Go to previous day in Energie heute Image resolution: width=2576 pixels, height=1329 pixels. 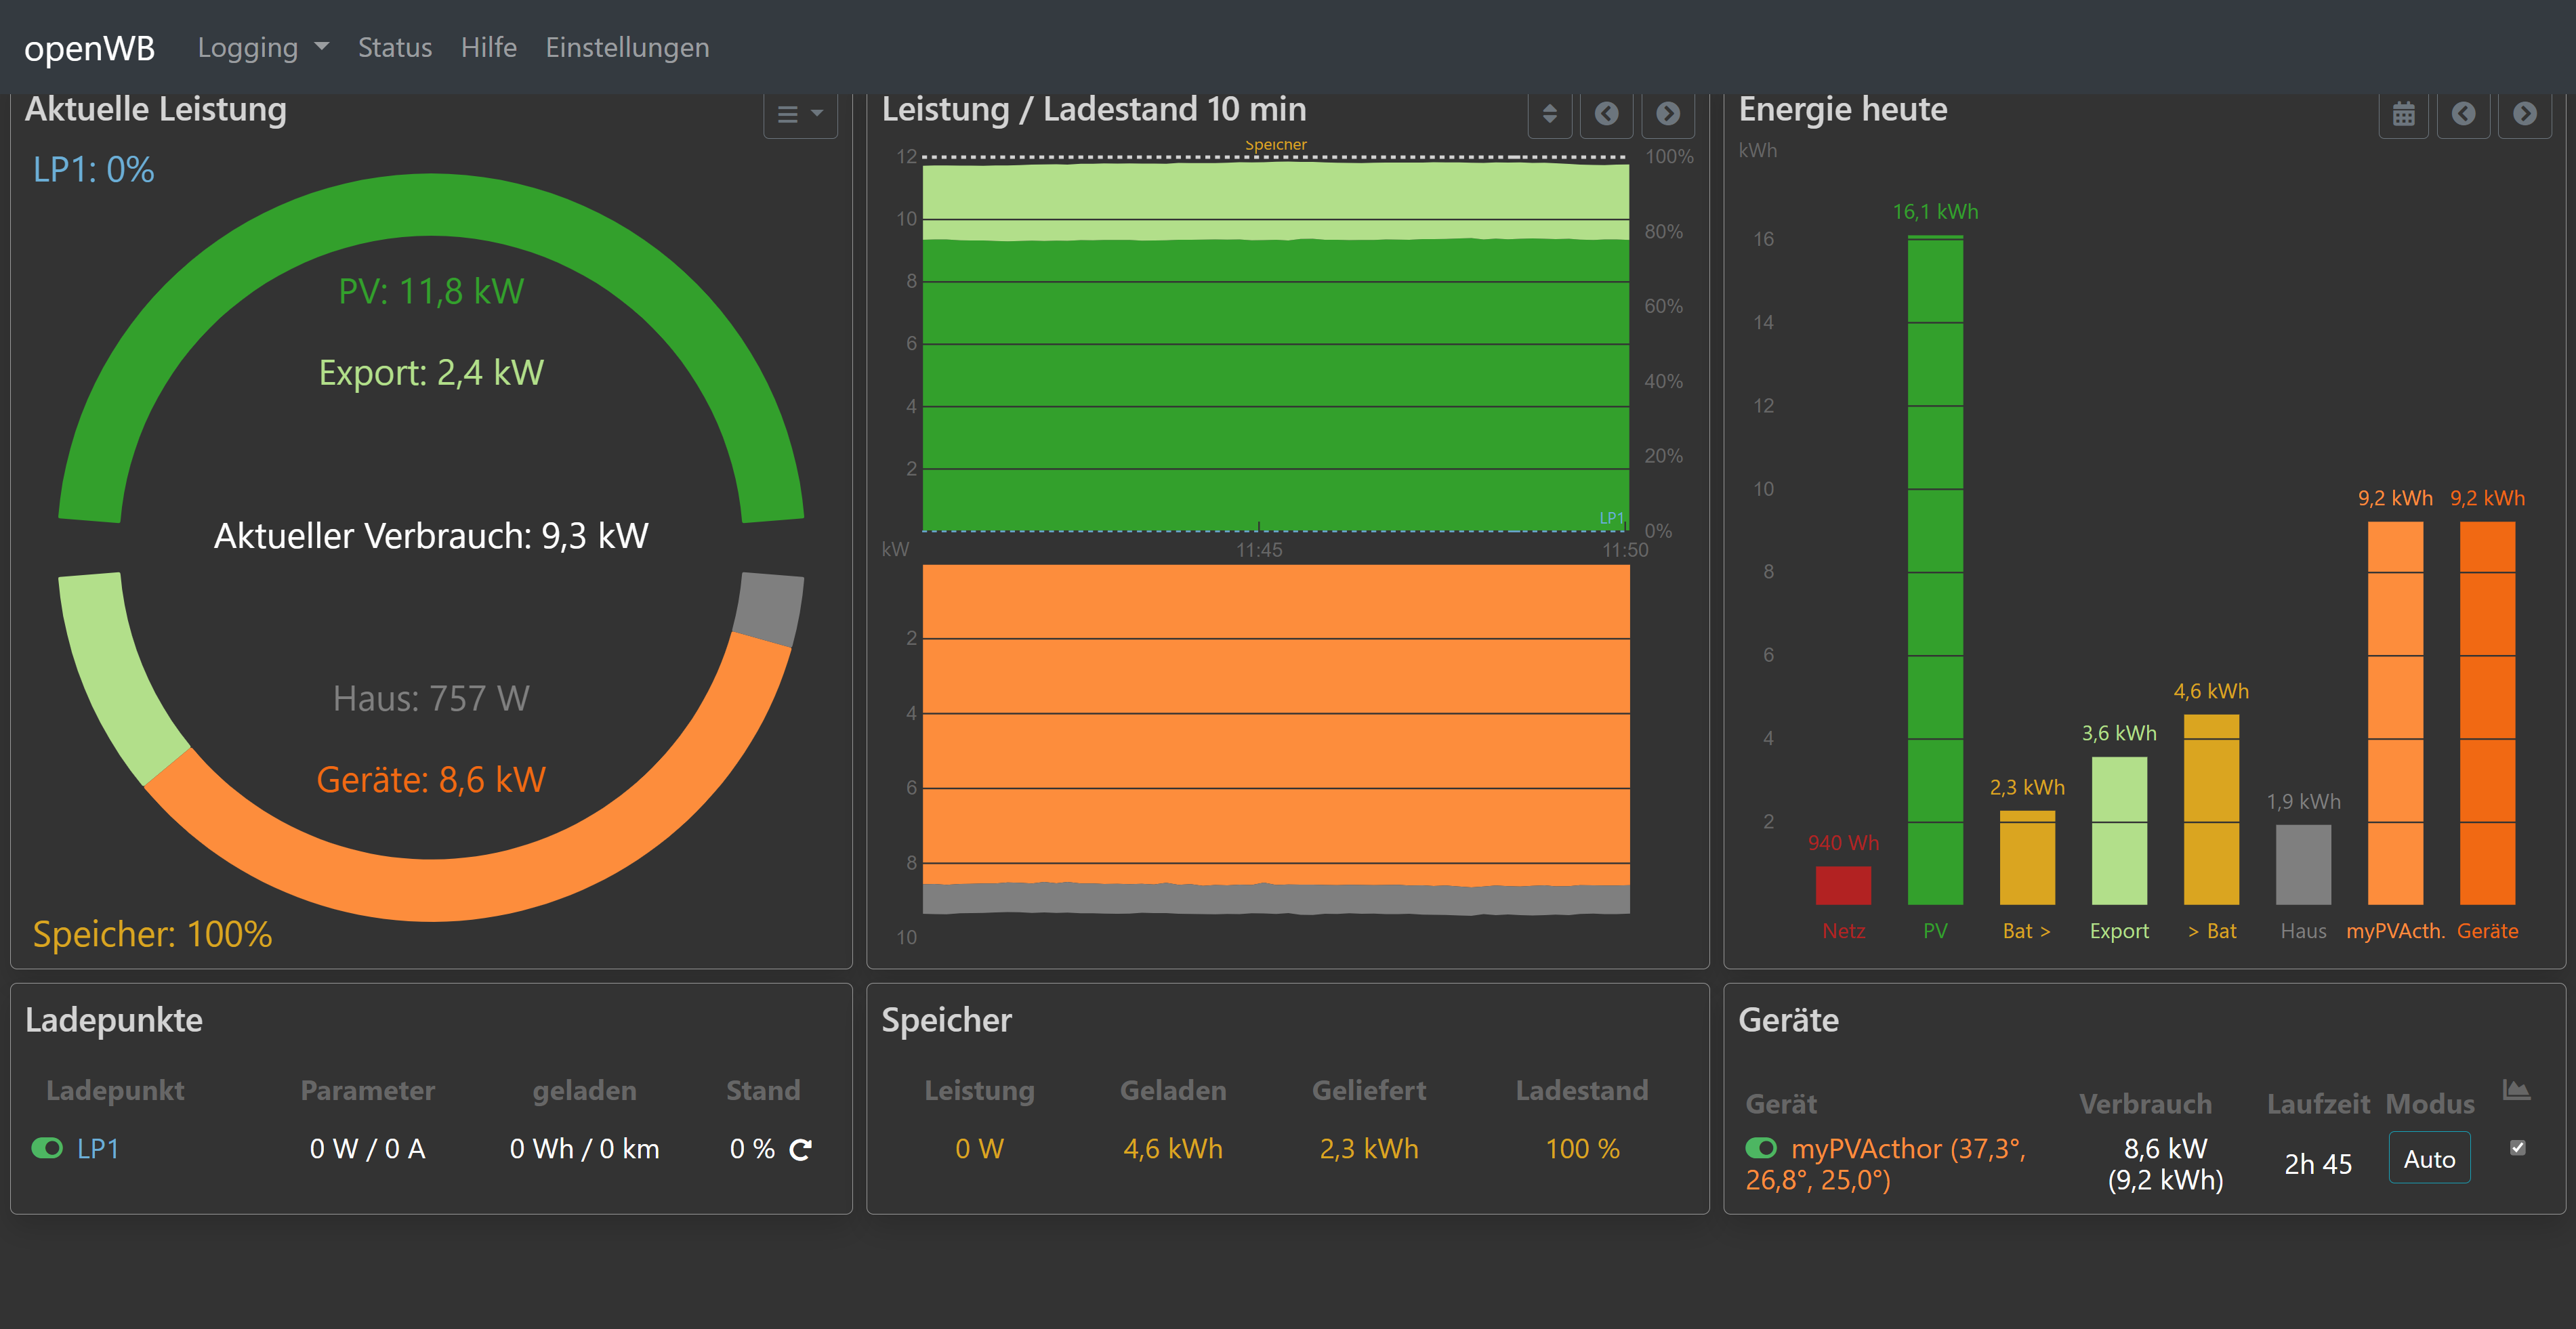tap(2463, 114)
